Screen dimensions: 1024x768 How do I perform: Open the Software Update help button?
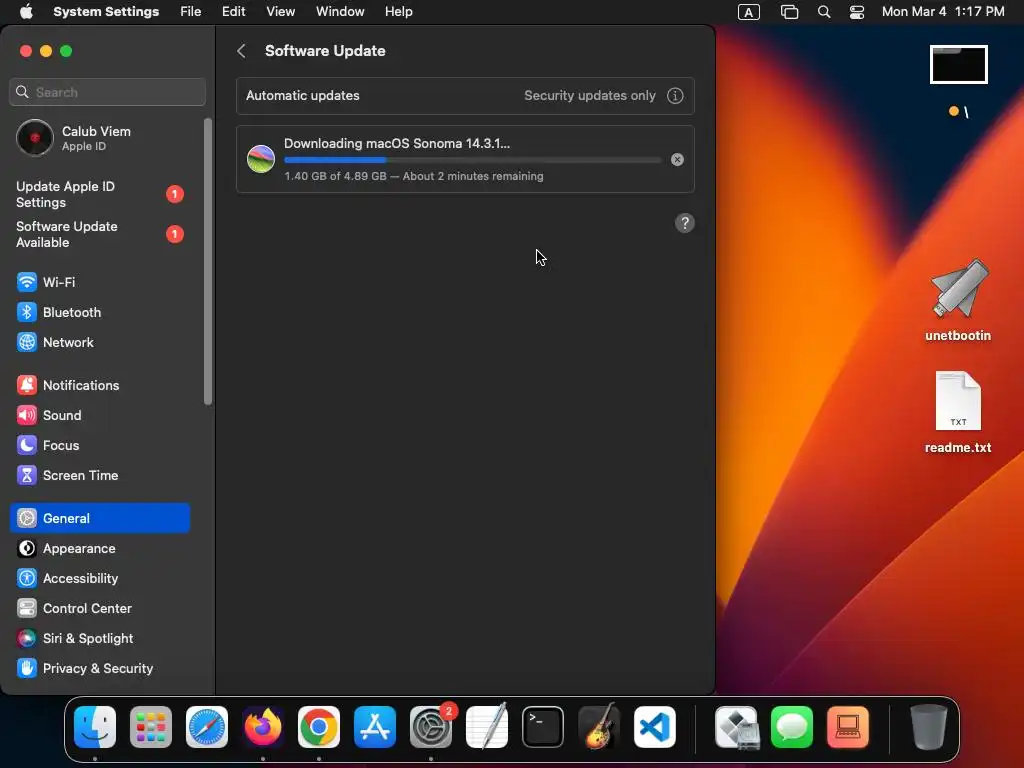pos(684,223)
